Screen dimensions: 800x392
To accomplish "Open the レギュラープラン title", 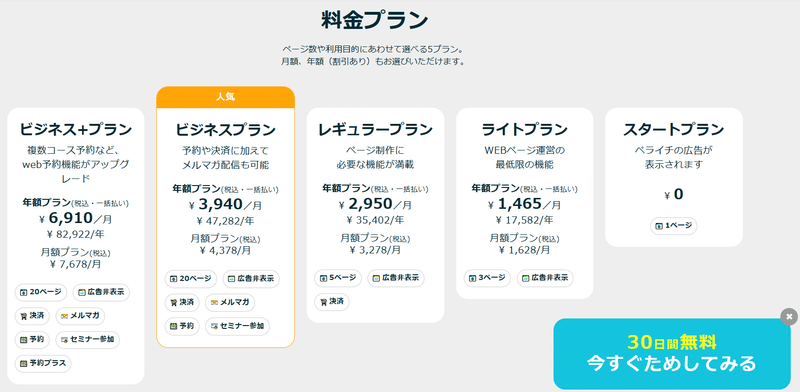I will coord(375,130).
